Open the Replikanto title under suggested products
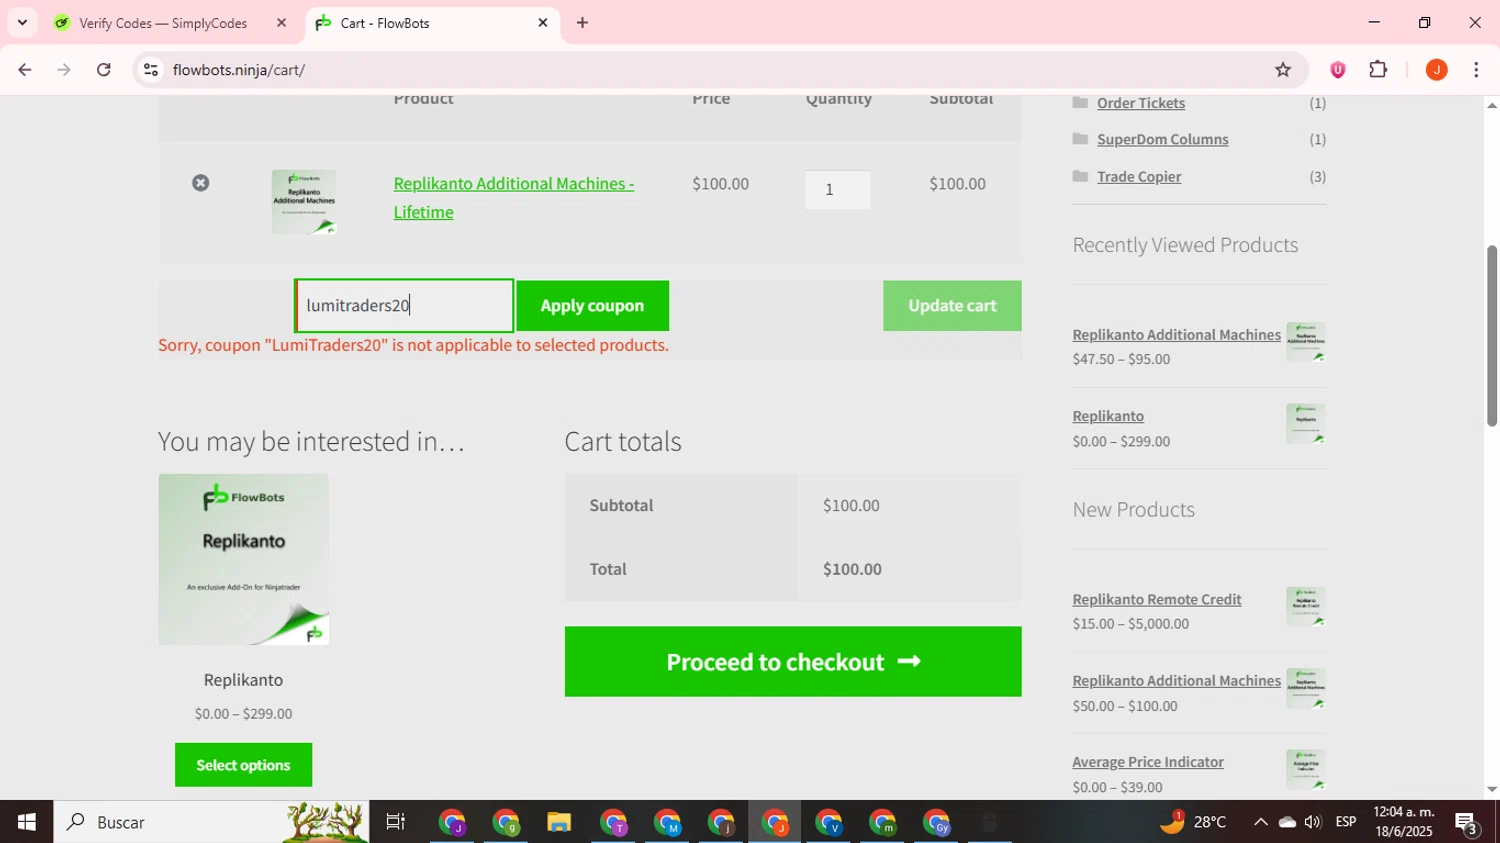Screen dimensions: 1500x843 [243, 680]
